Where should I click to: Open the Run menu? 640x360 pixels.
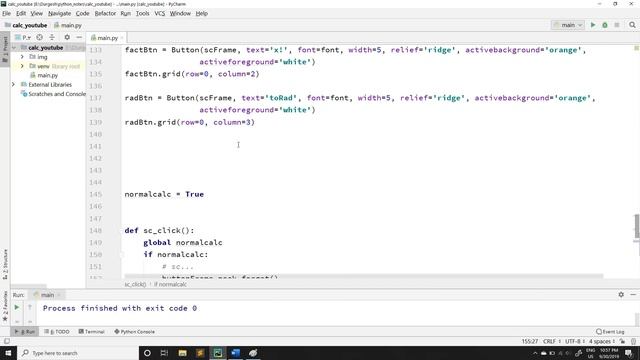(125, 13)
